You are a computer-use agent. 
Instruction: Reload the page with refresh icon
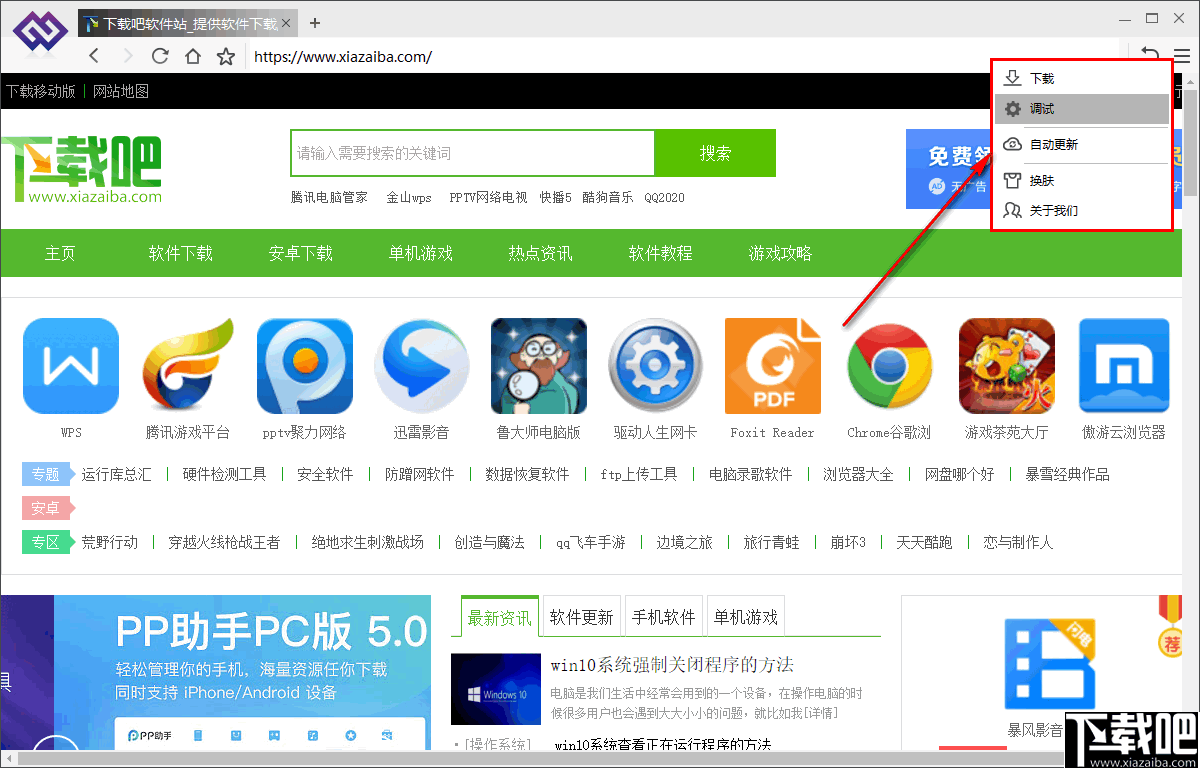(x=160, y=56)
